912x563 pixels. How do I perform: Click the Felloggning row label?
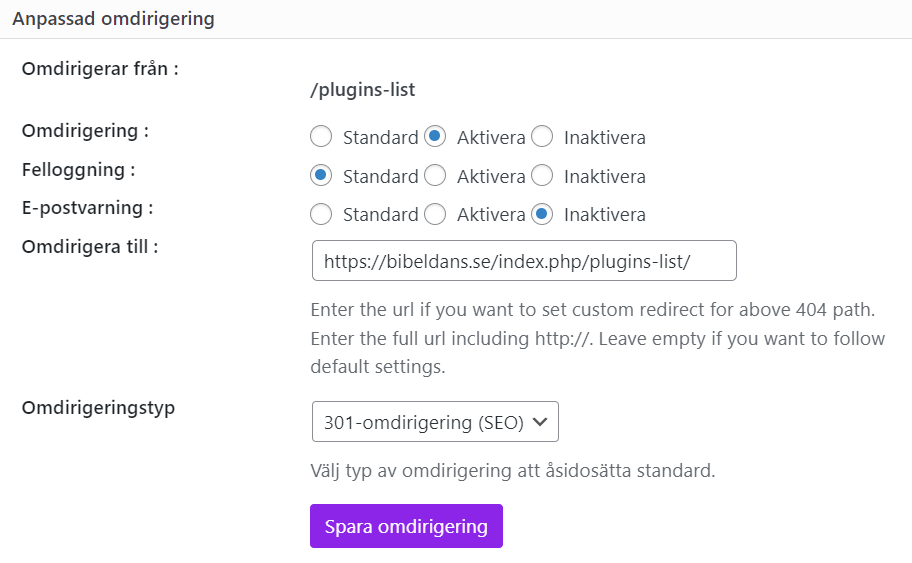78,169
